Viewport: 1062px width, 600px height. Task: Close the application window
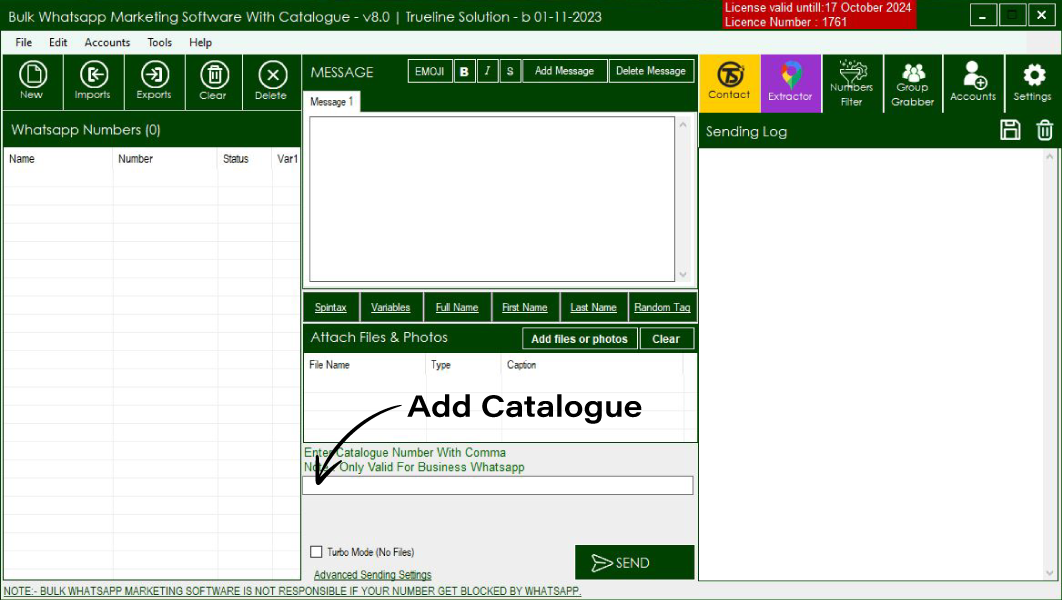click(x=1042, y=16)
